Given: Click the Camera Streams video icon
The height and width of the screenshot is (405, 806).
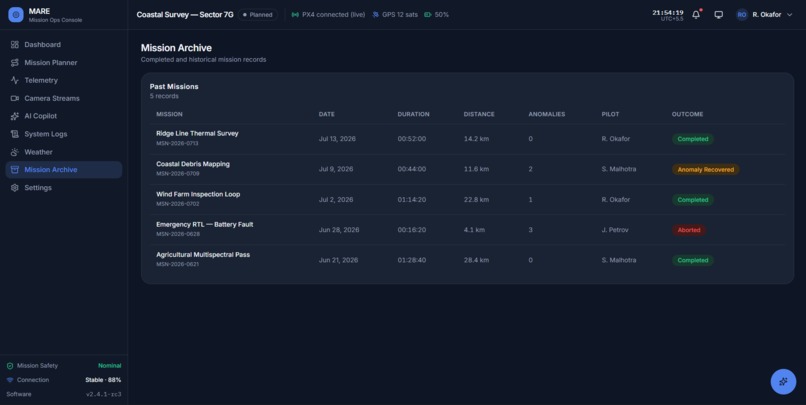Looking at the screenshot, I should (x=14, y=98).
